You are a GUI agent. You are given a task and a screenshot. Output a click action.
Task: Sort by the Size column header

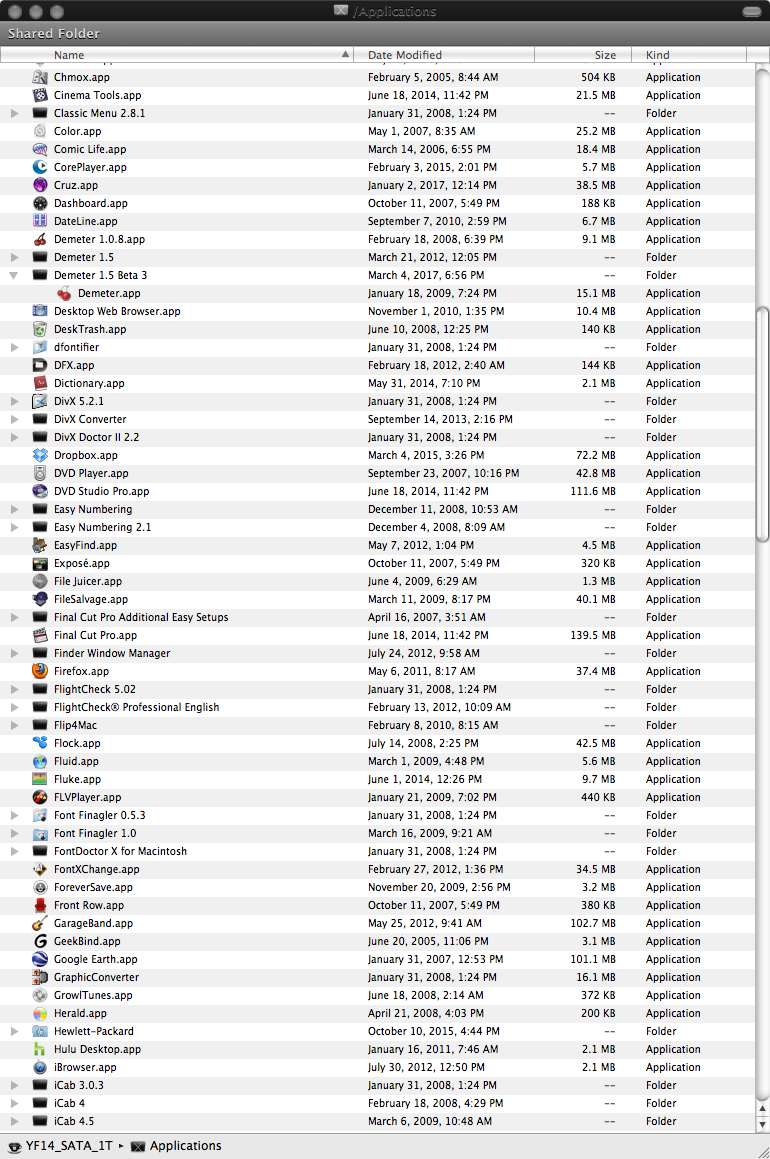tap(583, 55)
